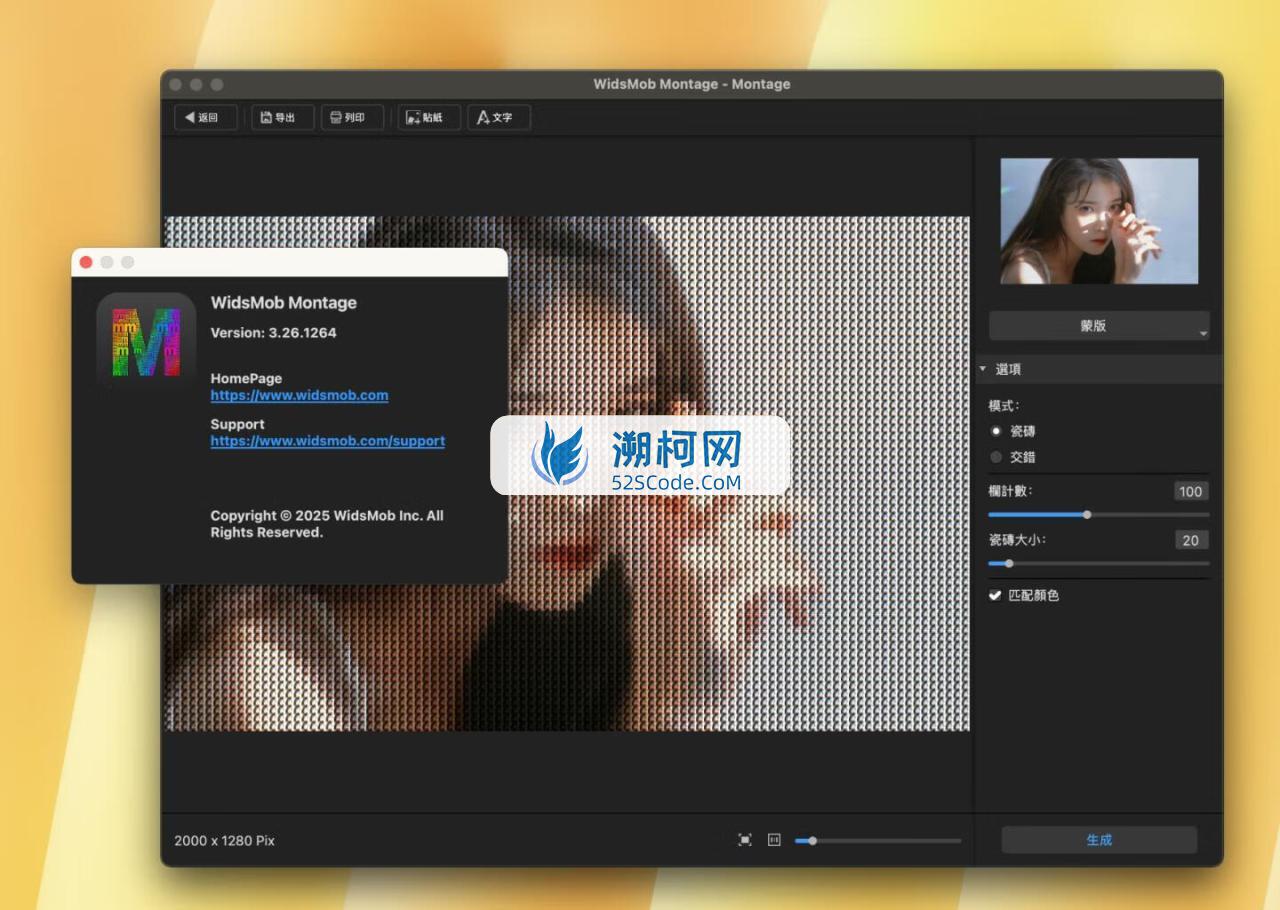Click the 模式: label
Image resolution: width=1280 pixels, height=910 pixels.
pos(1004,406)
